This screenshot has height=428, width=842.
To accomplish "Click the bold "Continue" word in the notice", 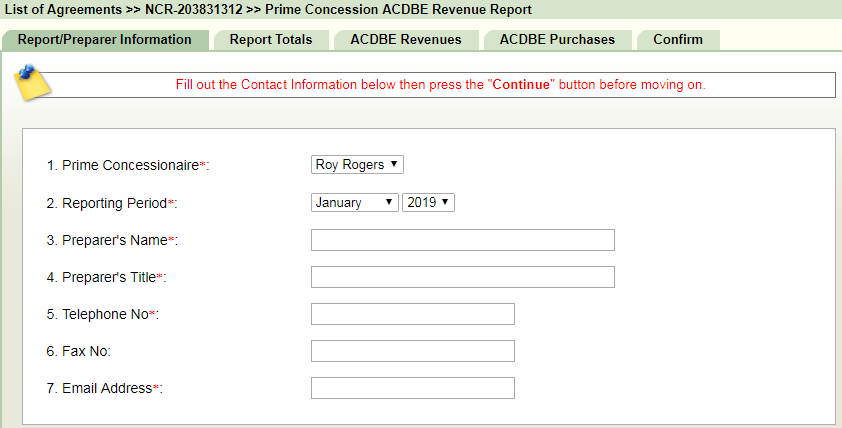I will [x=521, y=85].
